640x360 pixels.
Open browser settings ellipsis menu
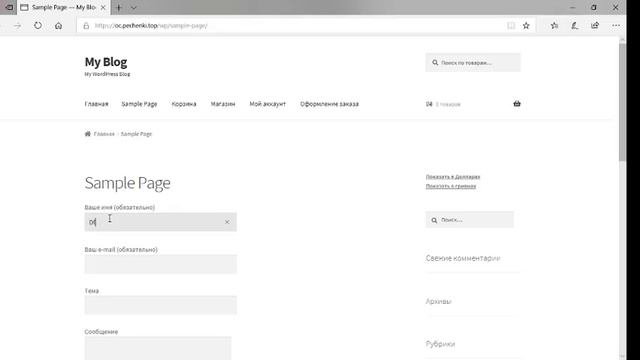point(616,26)
